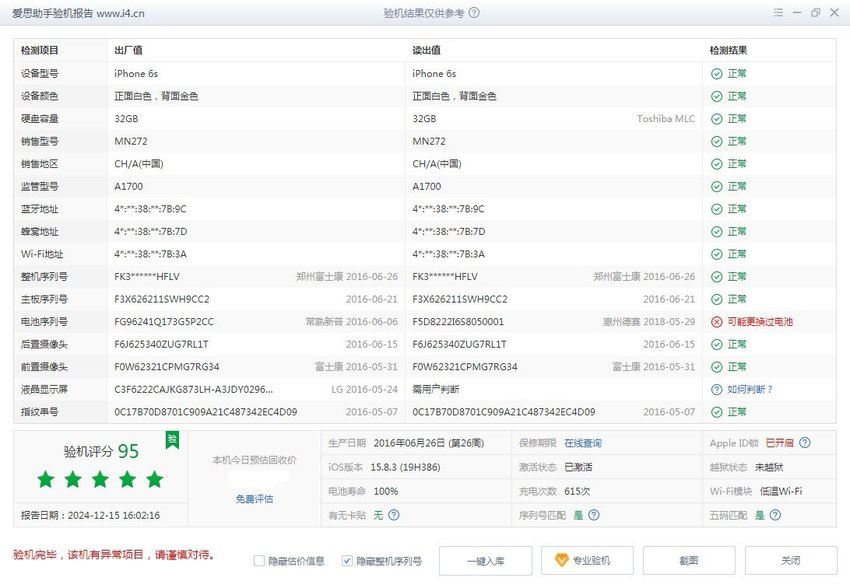This screenshot has height=588, width=850.
Task: Click the 验机完毕 red warning message
Action: pos(114,555)
